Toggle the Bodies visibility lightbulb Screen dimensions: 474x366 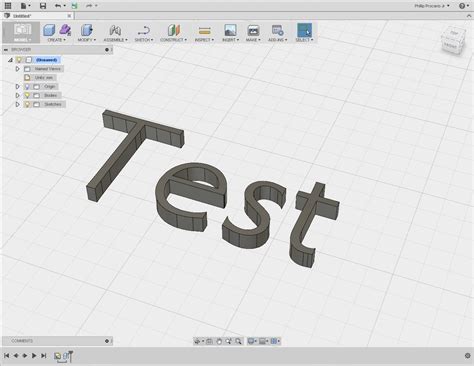tap(27, 95)
